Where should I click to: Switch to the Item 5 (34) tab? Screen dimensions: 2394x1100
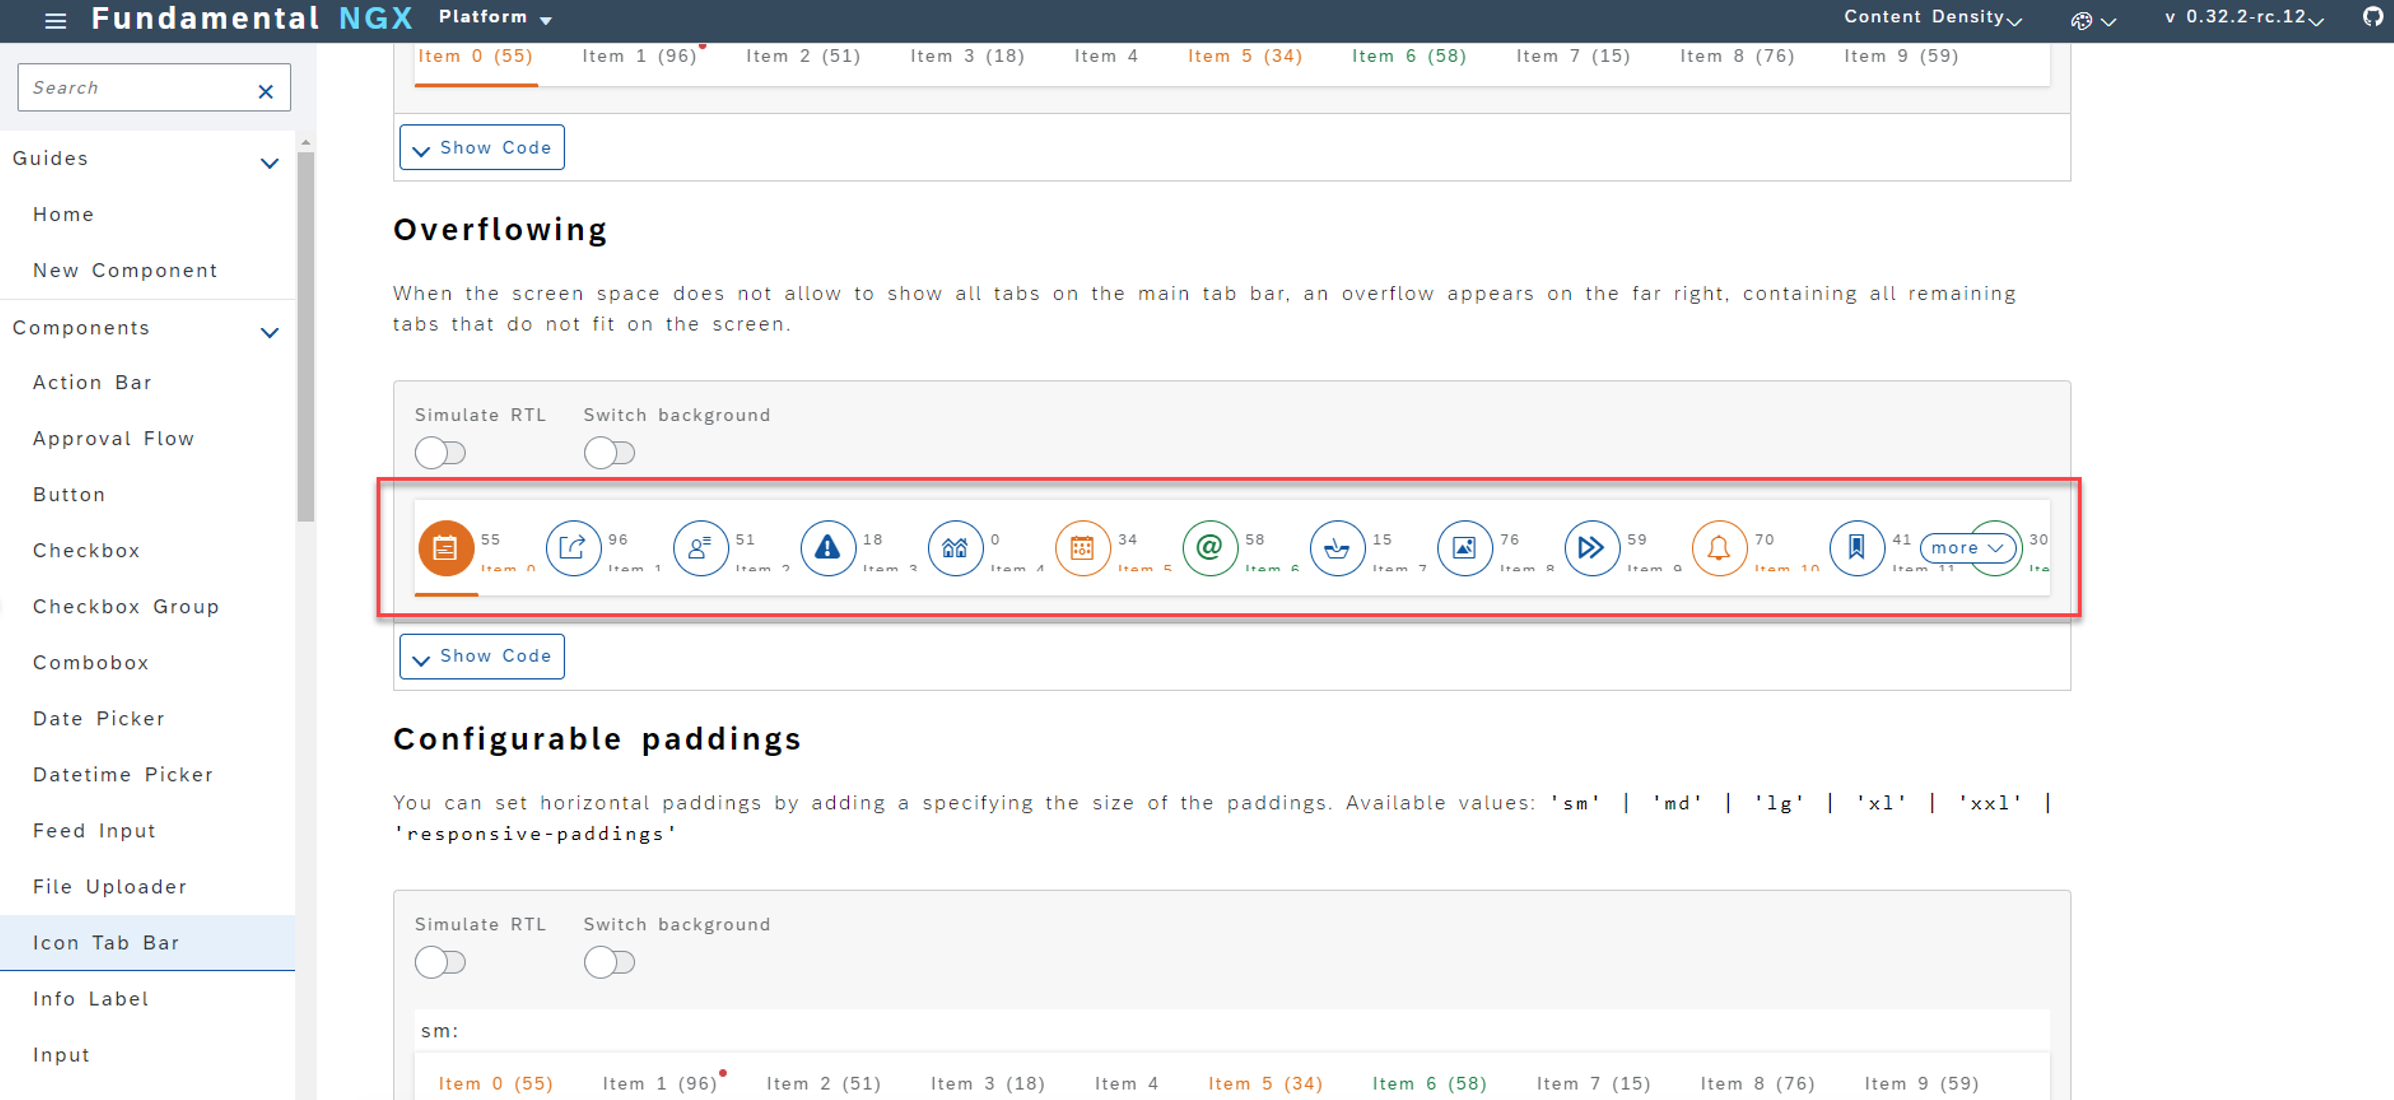click(1244, 56)
